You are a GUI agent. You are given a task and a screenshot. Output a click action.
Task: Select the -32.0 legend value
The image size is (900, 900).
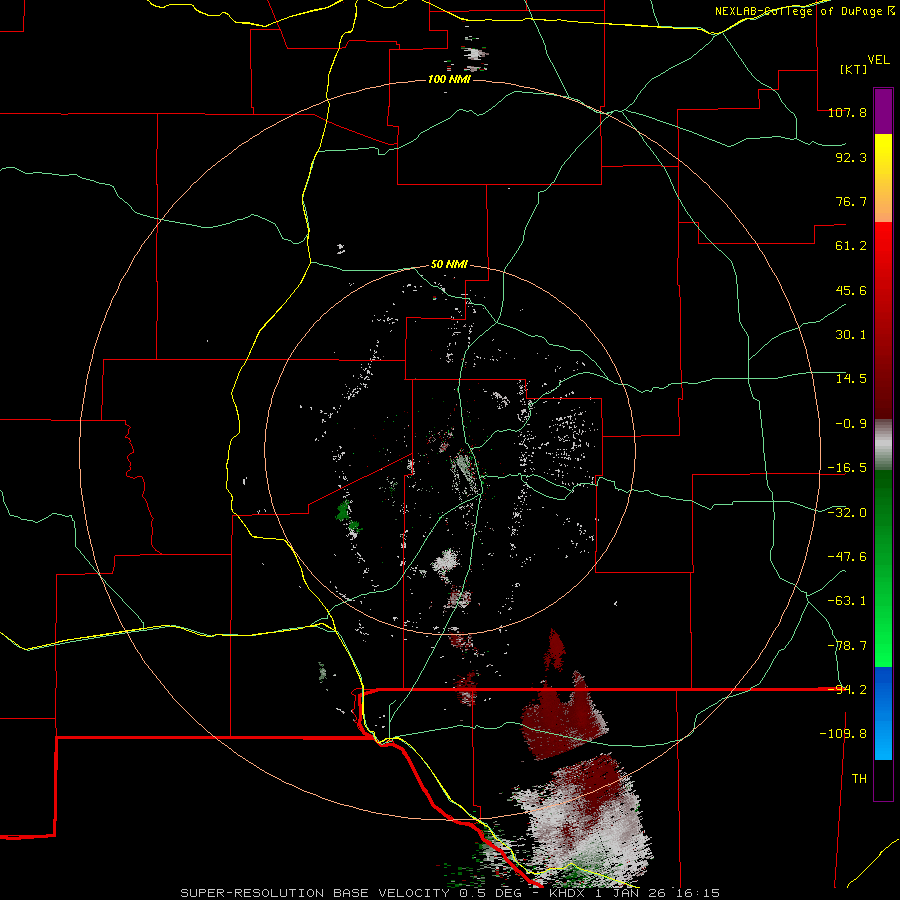[847, 513]
